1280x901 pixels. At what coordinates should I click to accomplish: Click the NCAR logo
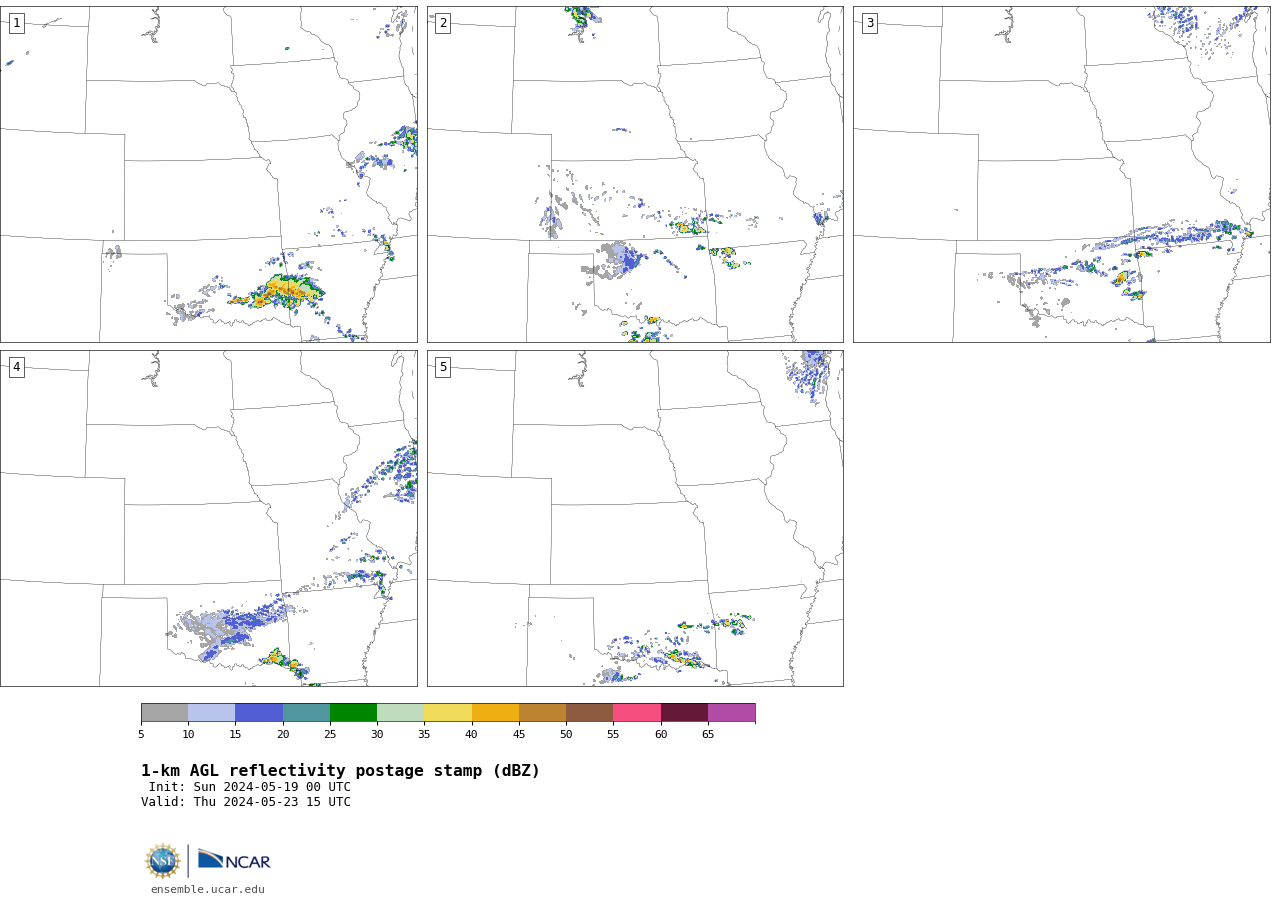pos(234,860)
